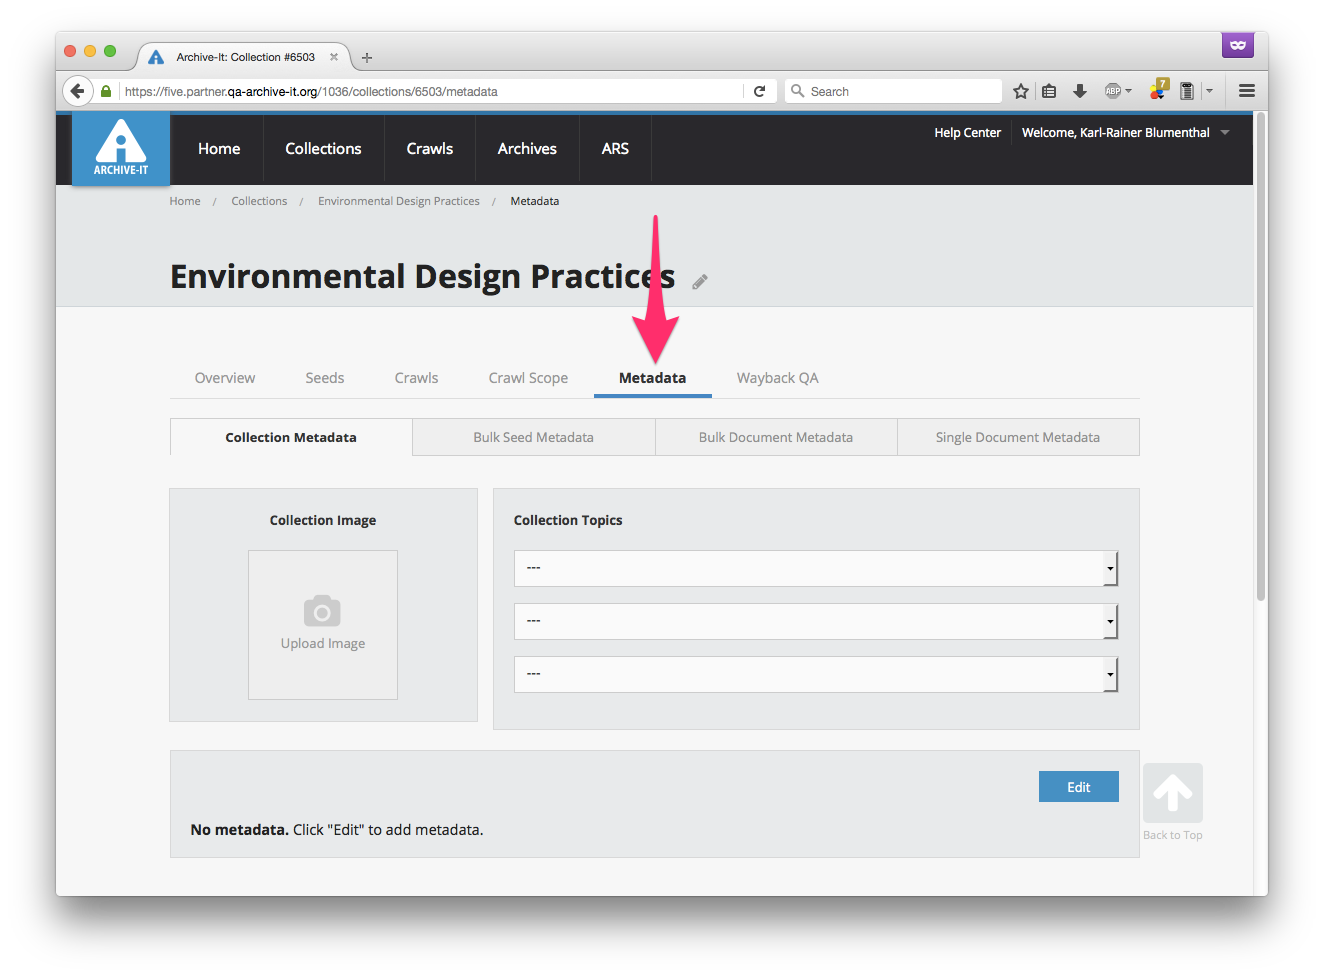The height and width of the screenshot is (976, 1324).
Task: Bookmark page with the star icon
Action: tap(1020, 91)
